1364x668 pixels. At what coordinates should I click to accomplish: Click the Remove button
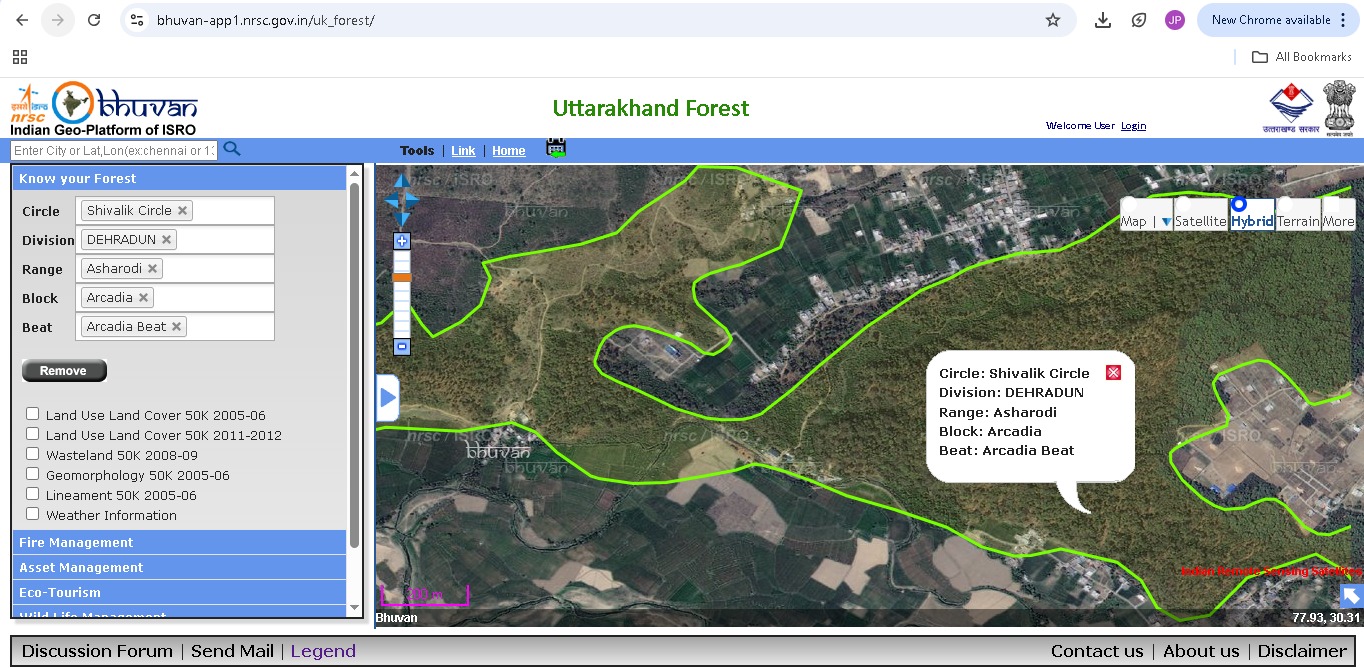63,371
